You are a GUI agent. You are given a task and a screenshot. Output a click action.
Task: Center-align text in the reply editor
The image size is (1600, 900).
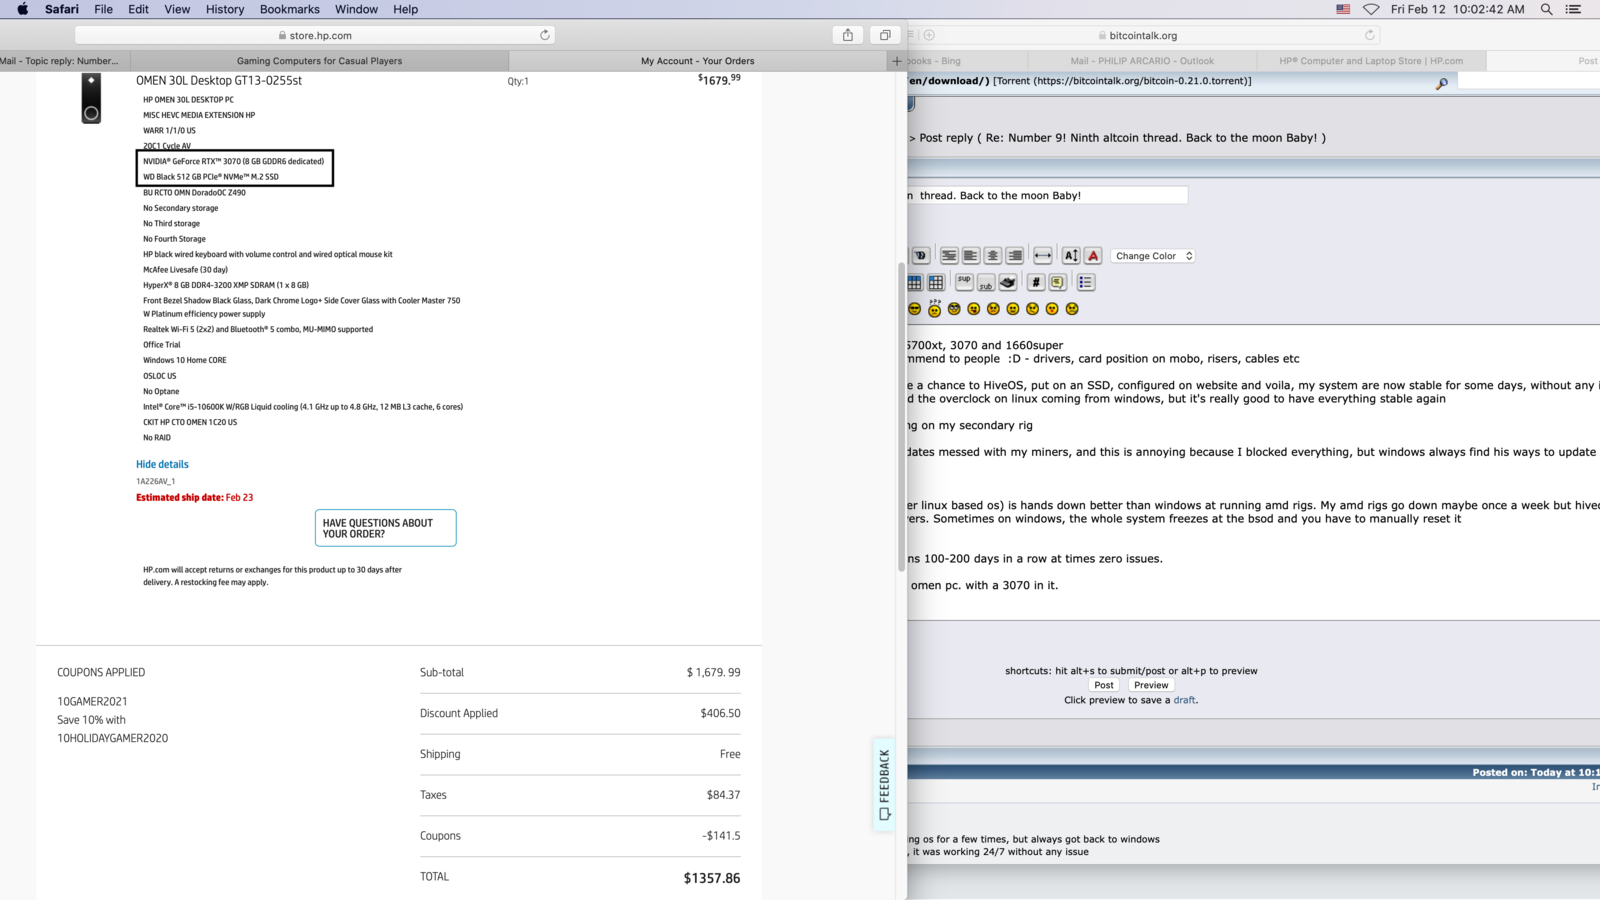pyautogui.click(x=993, y=255)
